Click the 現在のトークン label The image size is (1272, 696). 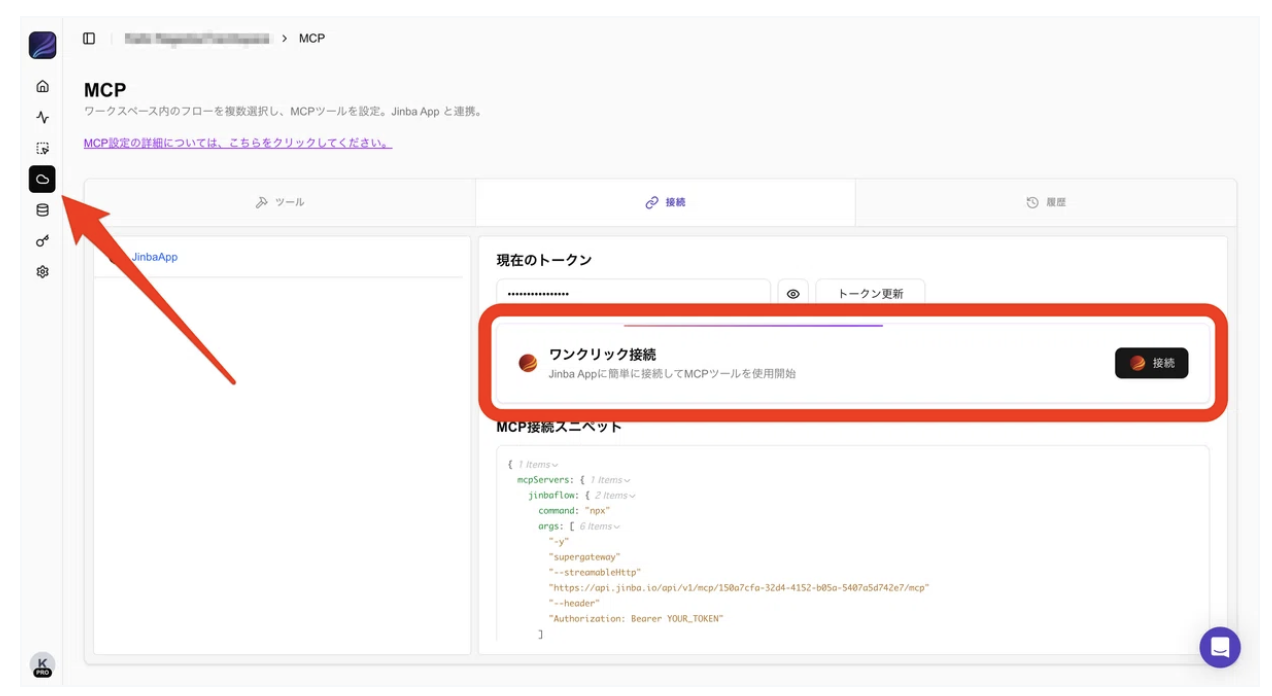click(544, 260)
